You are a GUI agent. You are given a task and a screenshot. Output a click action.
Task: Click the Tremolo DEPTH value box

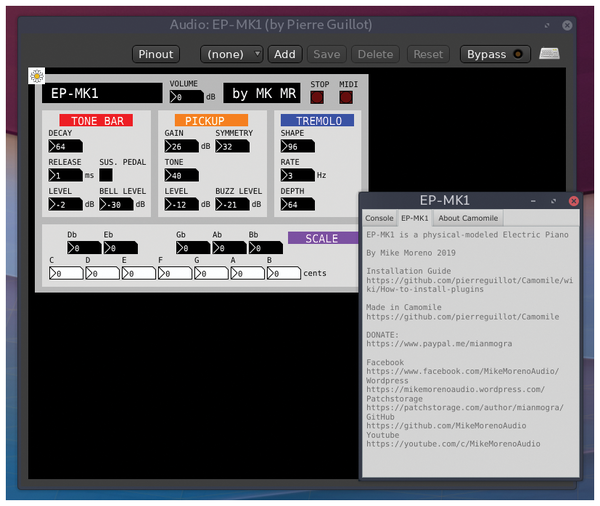(298, 204)
